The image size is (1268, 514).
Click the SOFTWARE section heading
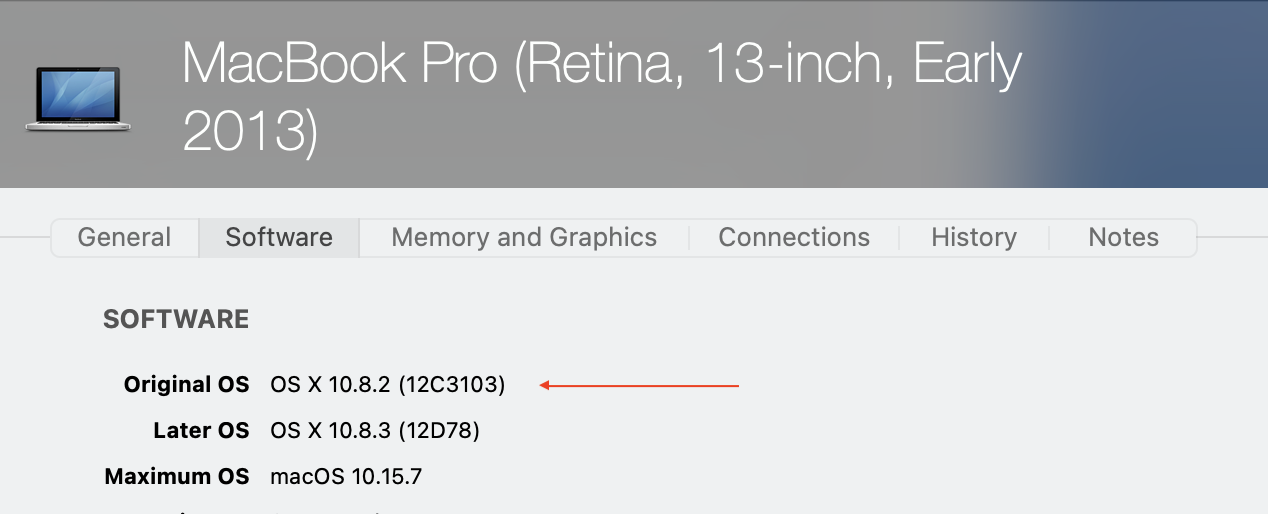tap(176, 320)
